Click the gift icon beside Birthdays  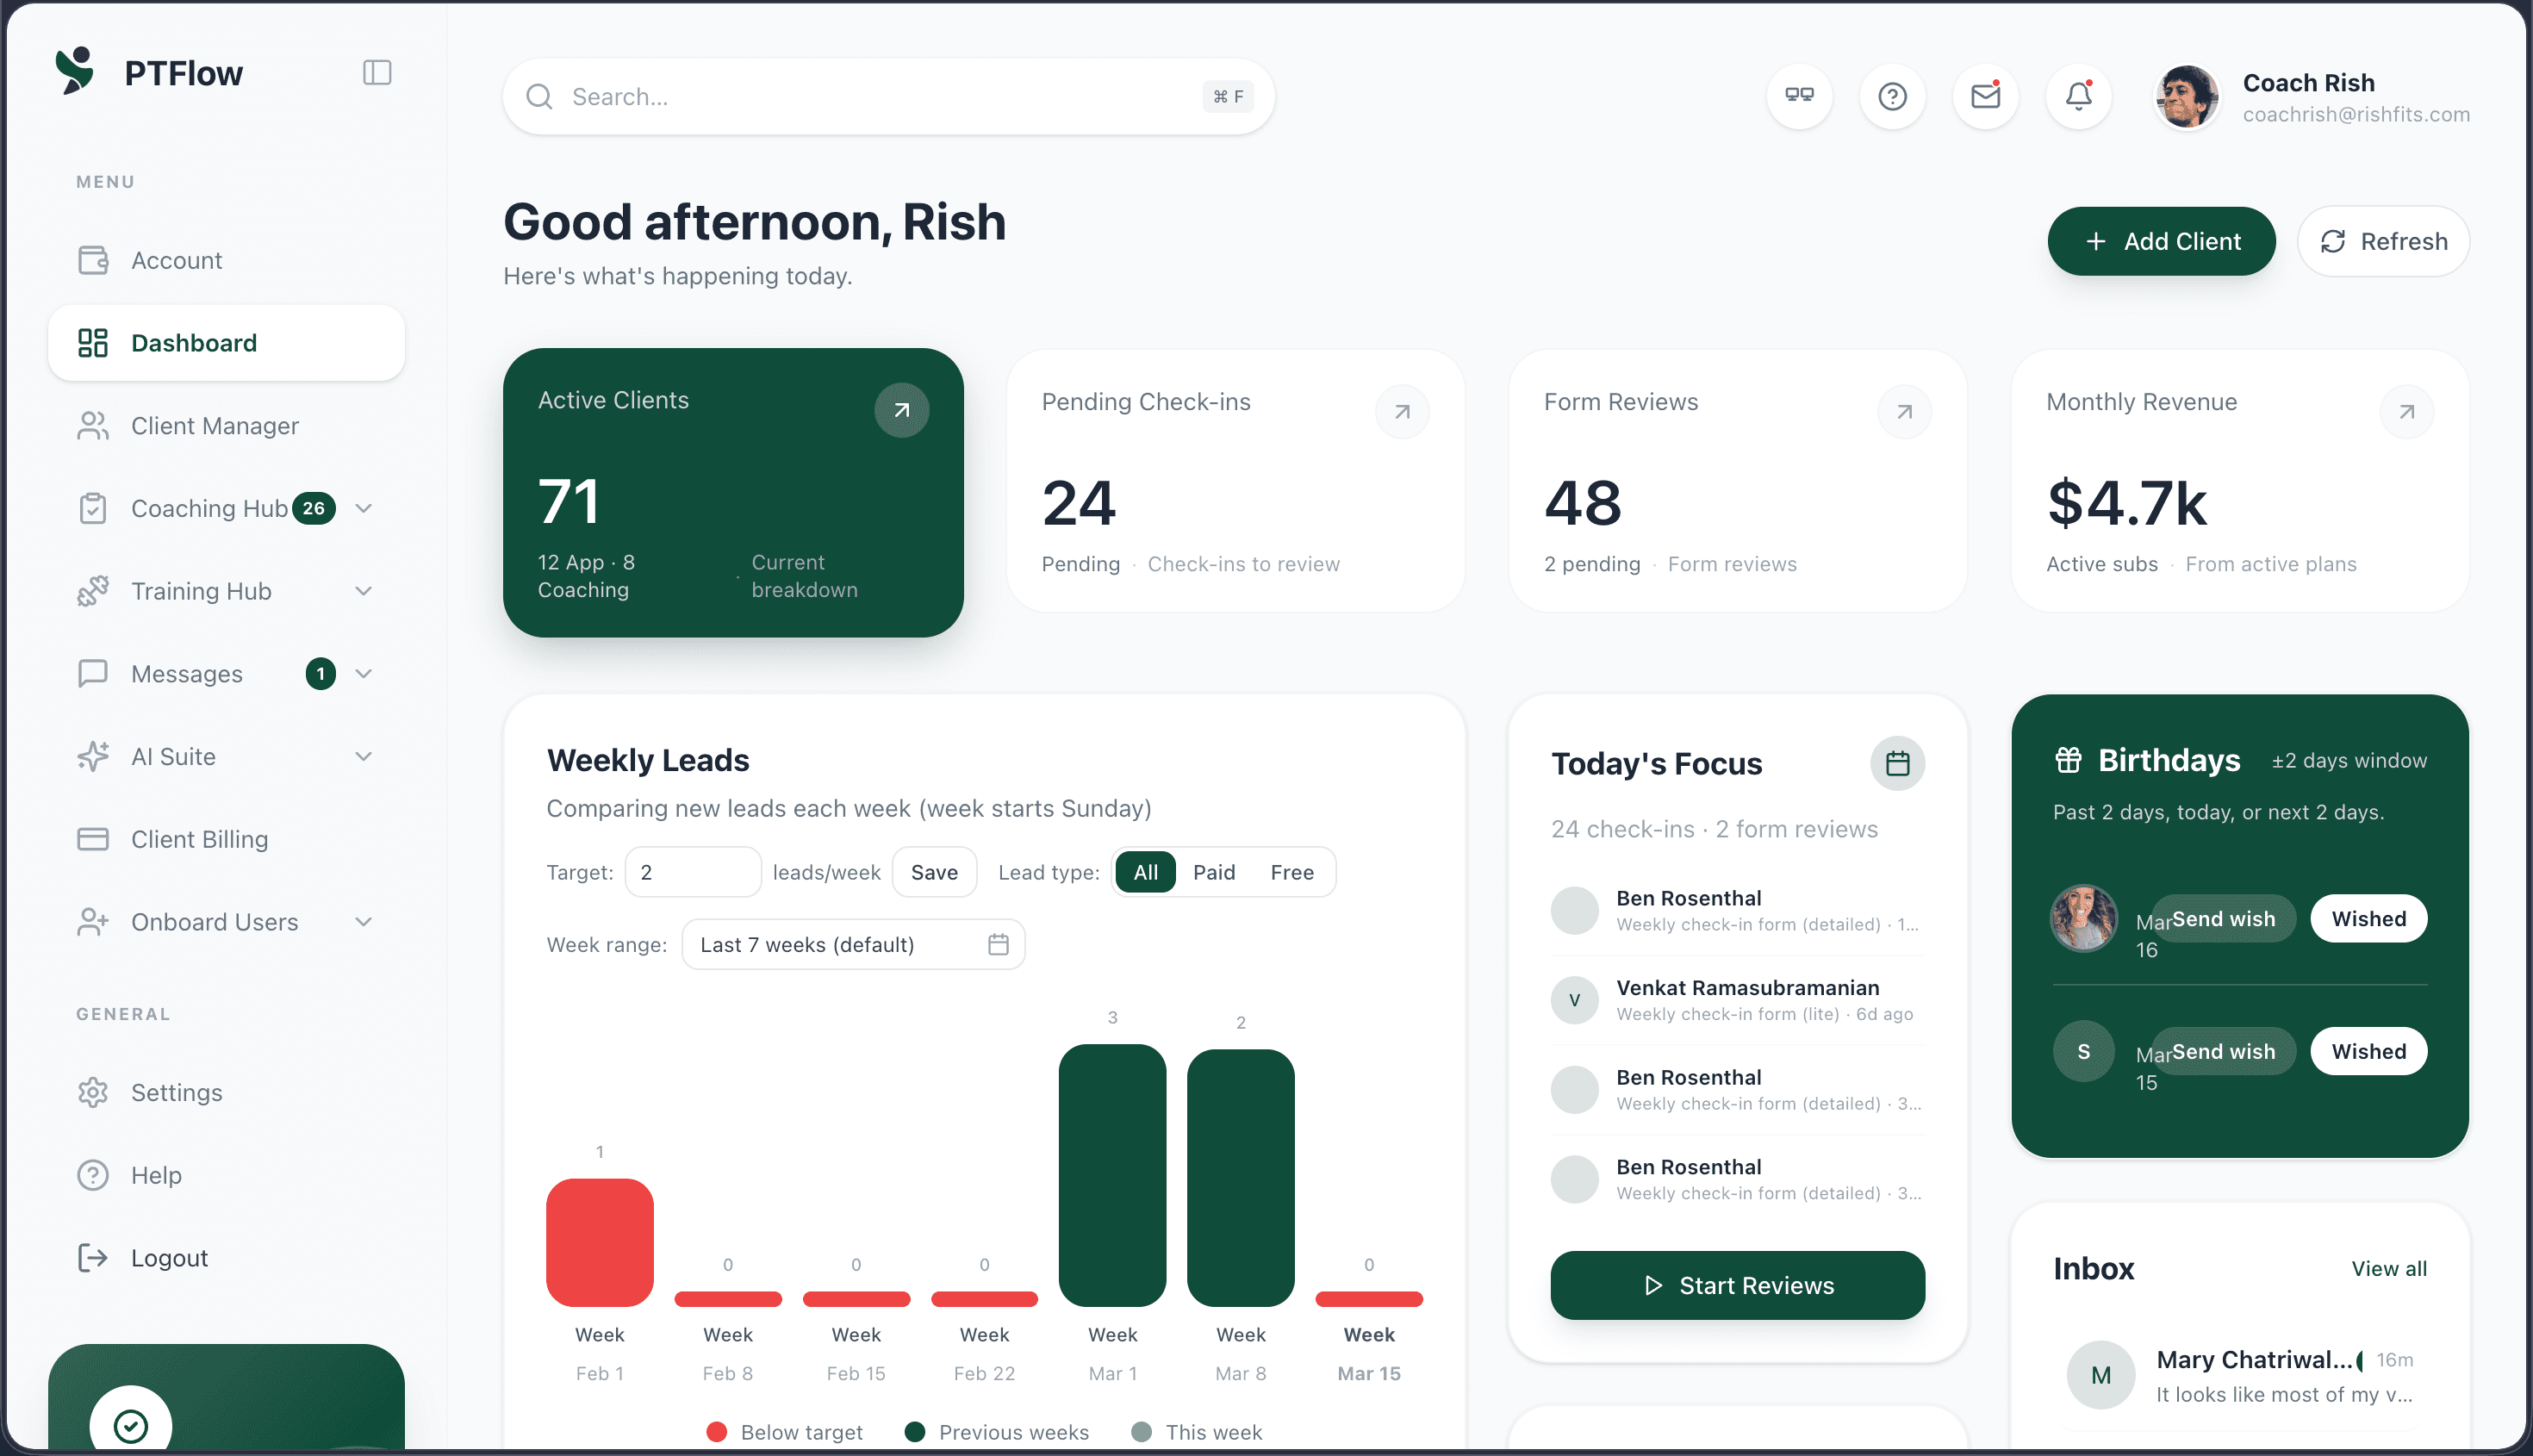coord(2068,760)
